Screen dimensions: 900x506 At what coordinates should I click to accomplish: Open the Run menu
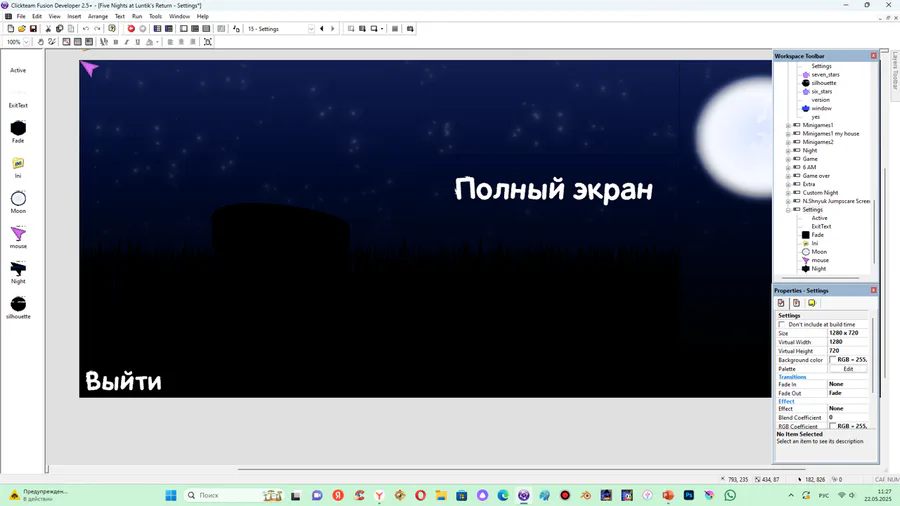pyautogui.click(x=137, y=17)
